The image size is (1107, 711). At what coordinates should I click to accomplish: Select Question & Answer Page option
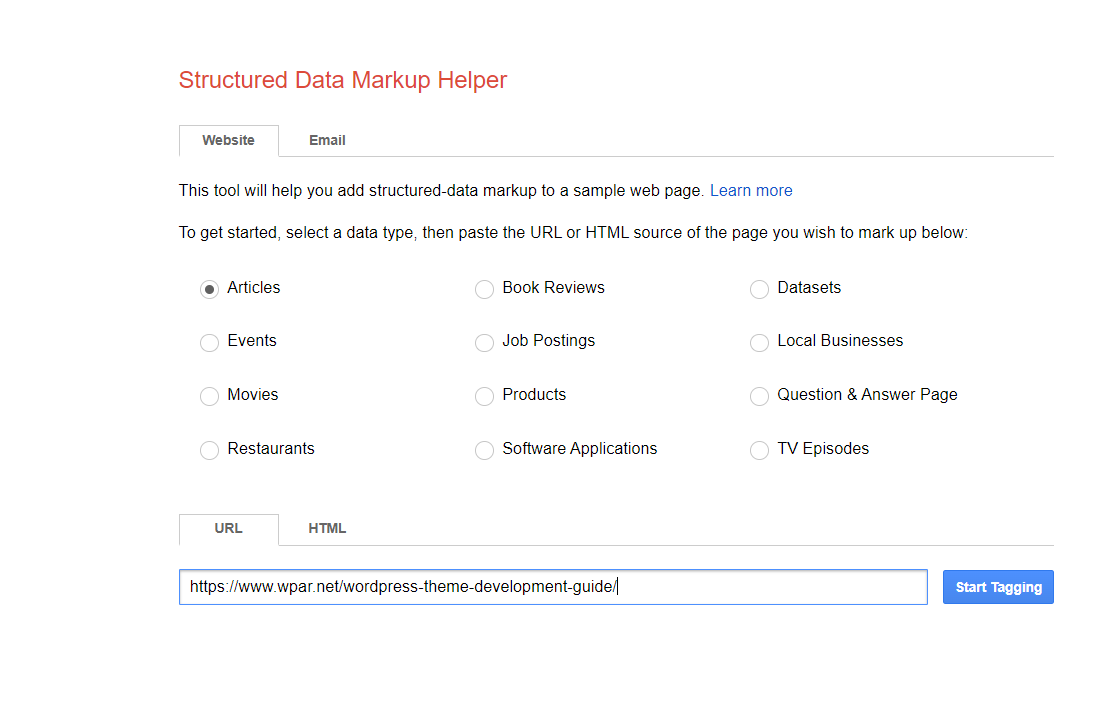[x=759, y=396]
